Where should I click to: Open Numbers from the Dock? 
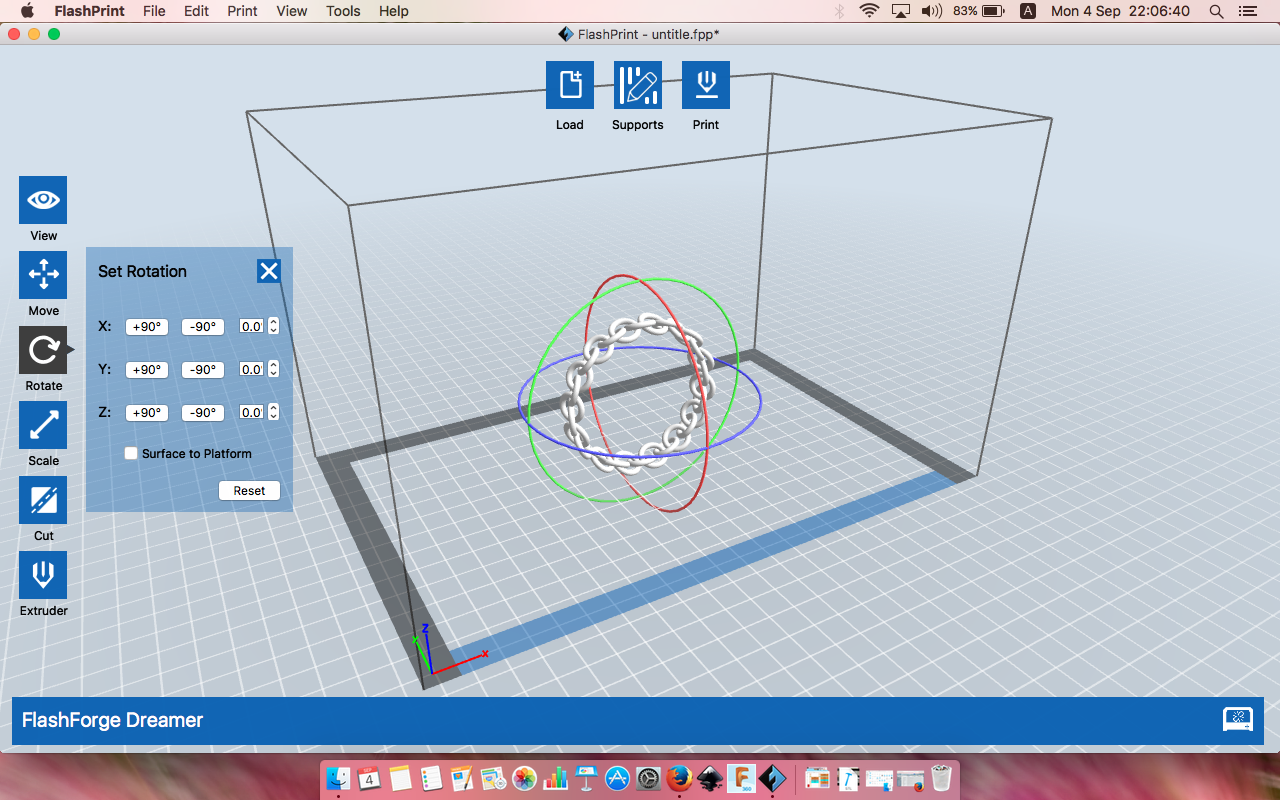click(x=556, y=778)
